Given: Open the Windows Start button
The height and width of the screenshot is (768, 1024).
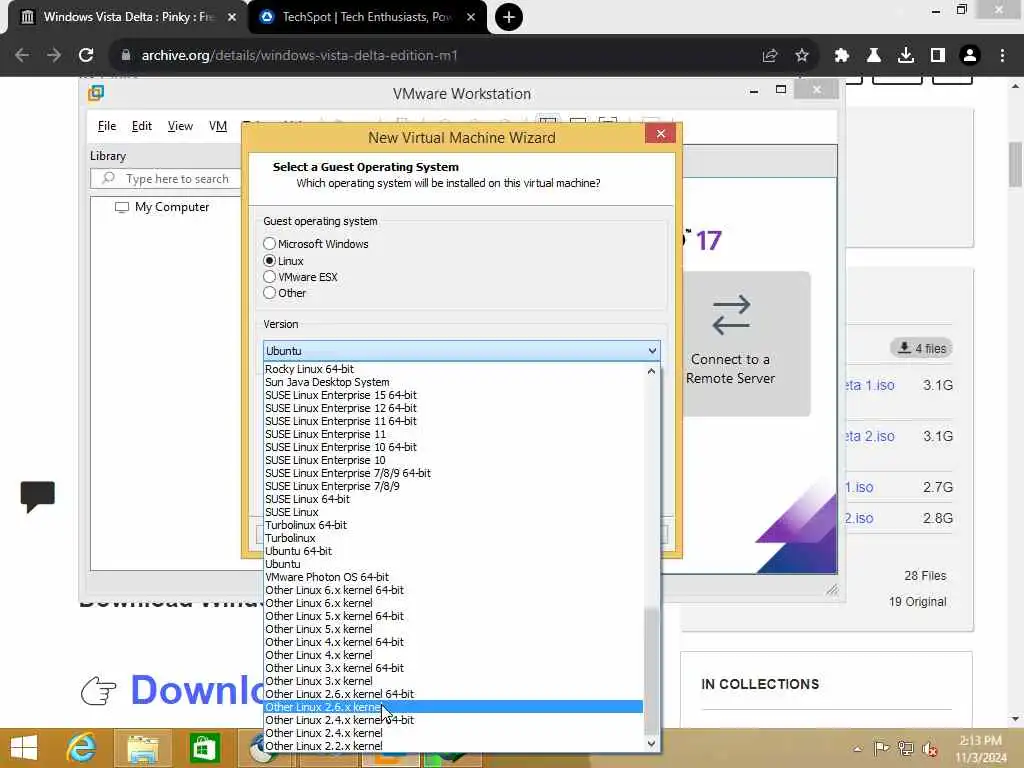Looking at the screenshot, I should [24, 748].
